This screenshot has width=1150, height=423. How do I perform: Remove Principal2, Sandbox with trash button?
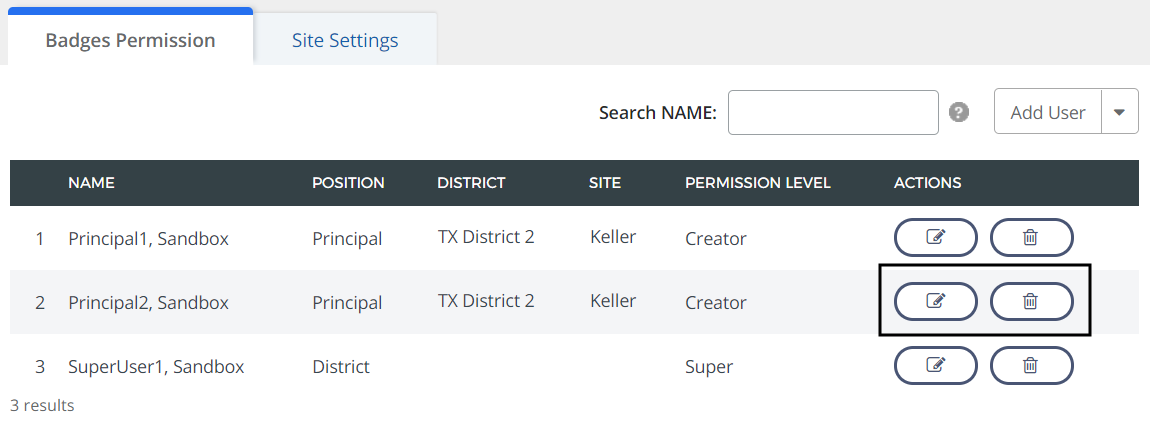click(x=1031, y=301)
